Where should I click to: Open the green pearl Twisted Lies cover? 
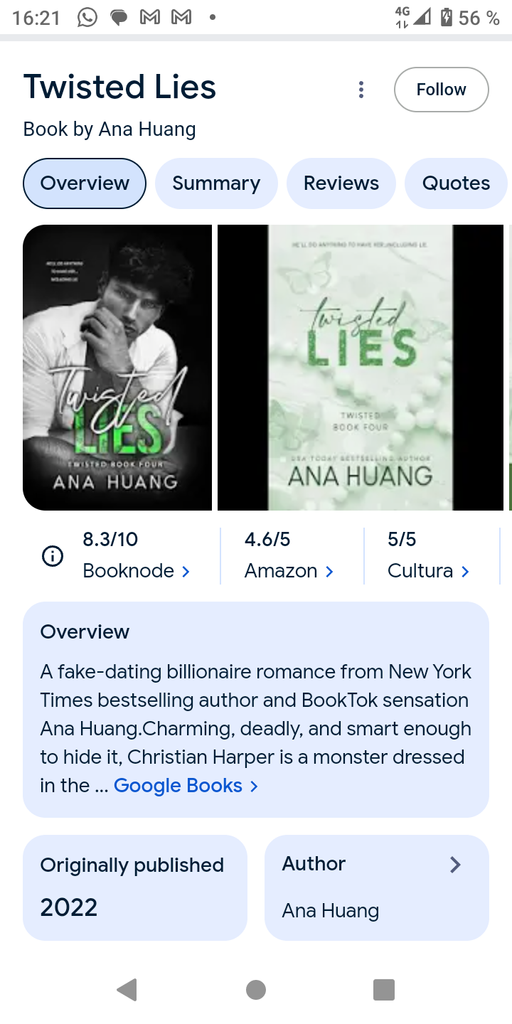pyautogui.click(x=360, y=368)
